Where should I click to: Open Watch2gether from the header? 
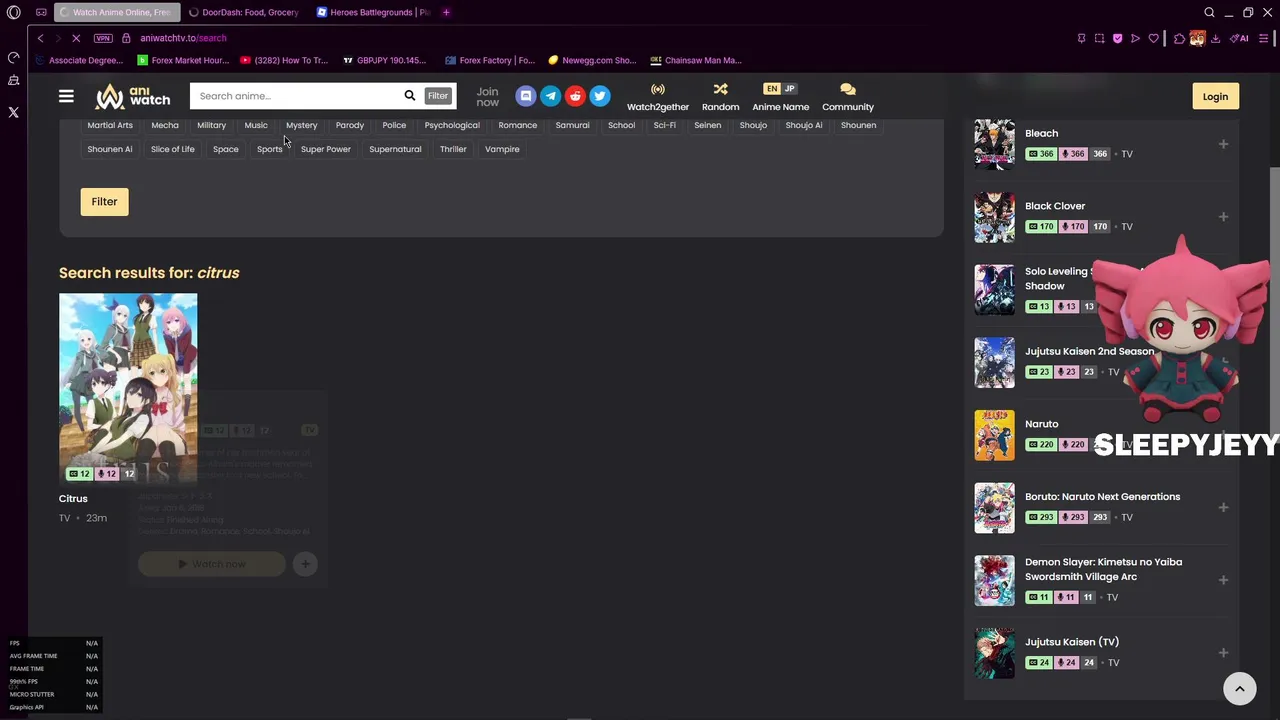tap(658, 97)
